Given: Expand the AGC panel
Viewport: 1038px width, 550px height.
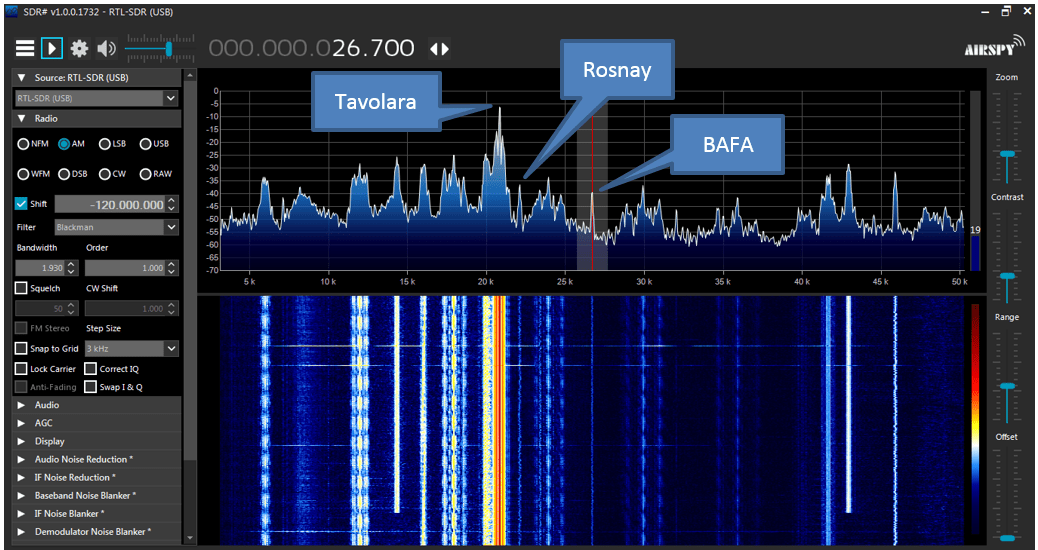Looking at the screenshot, I should point(97,423).
